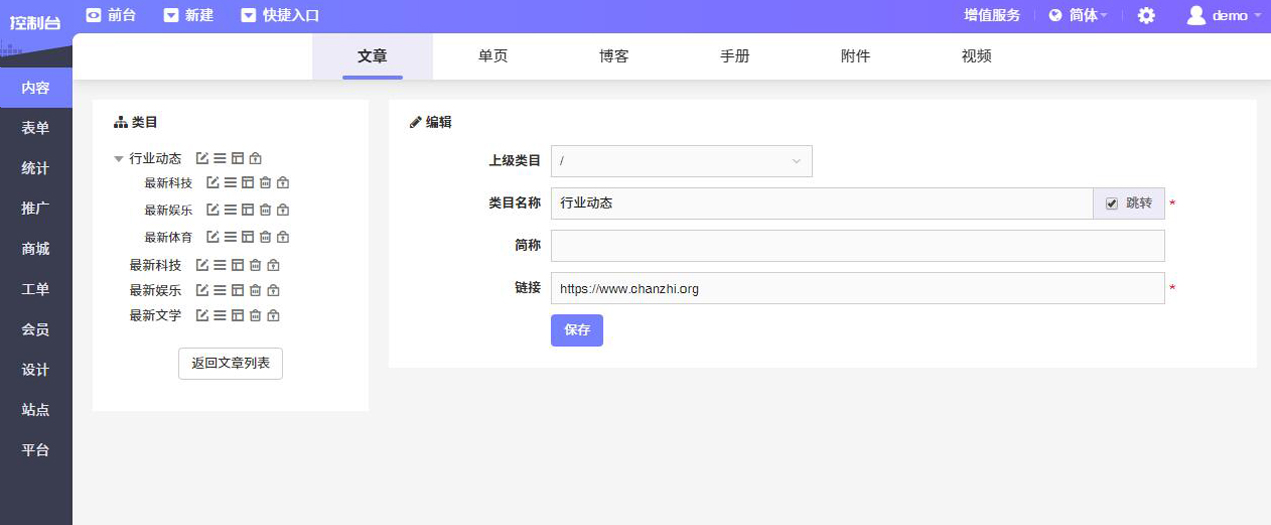Open 会员 in the sidebar

tap(36, 329)
